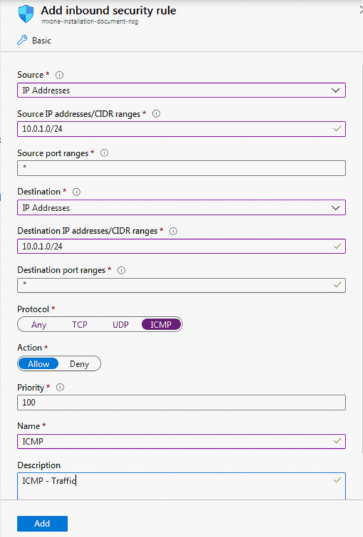Choose the ICMP protocol option
Image resolution: width=363 pixels, height=537 pixels.
(161, 324)
